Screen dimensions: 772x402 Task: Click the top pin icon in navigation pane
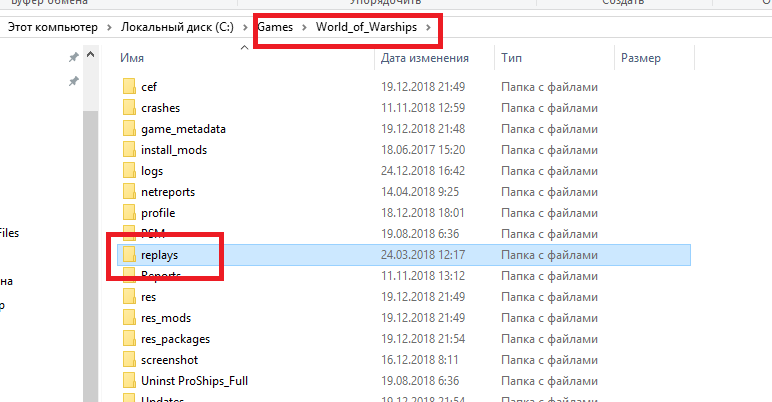[x=73, y=58]
